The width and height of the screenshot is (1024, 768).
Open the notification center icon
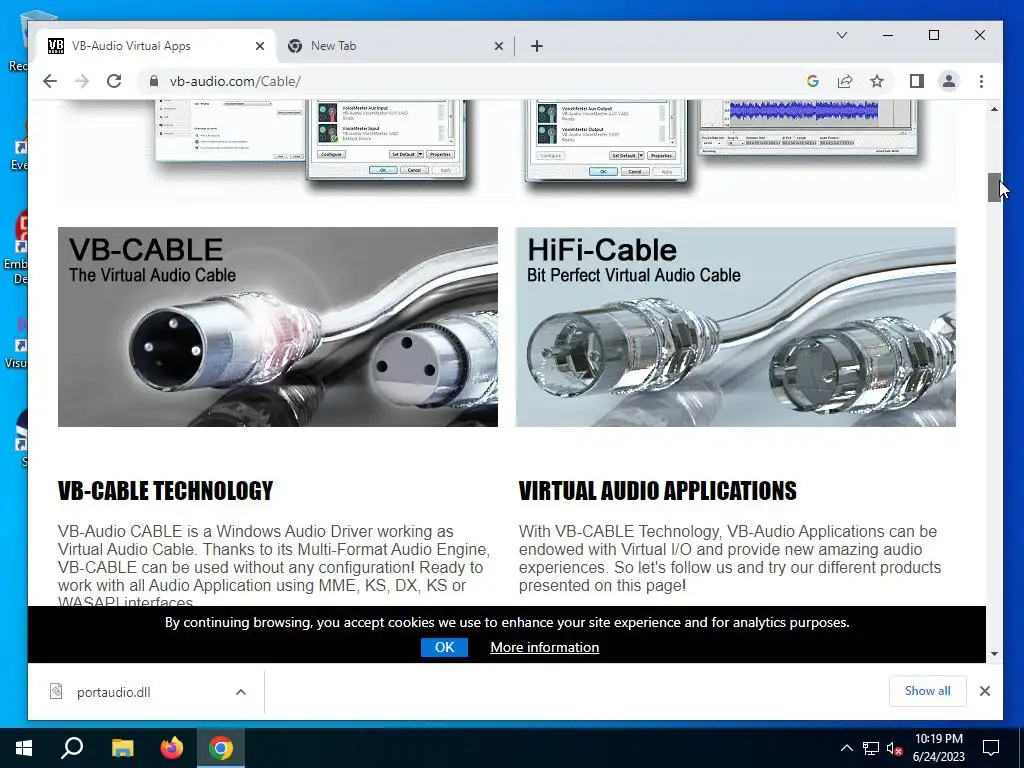point(991,748)
